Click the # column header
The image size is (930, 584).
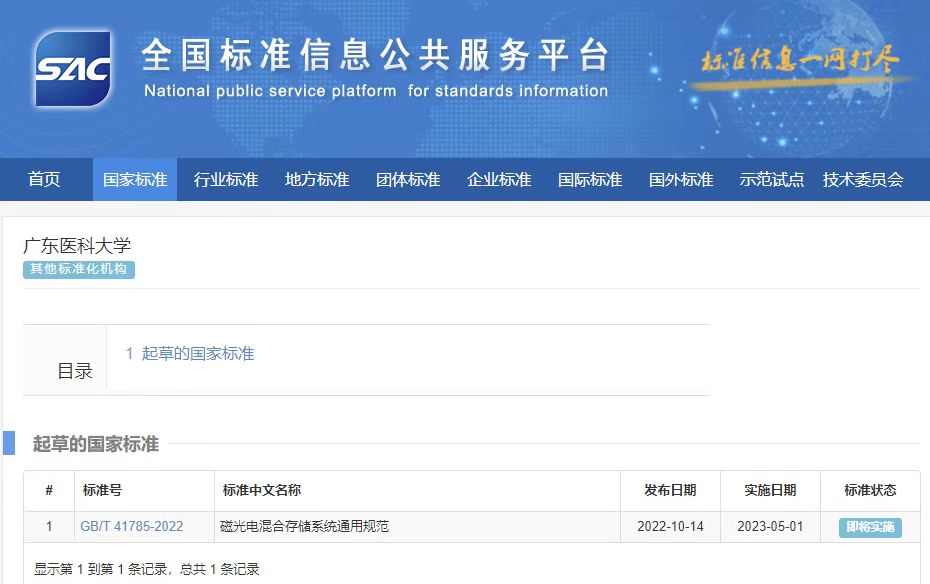[x=49, y=490]
